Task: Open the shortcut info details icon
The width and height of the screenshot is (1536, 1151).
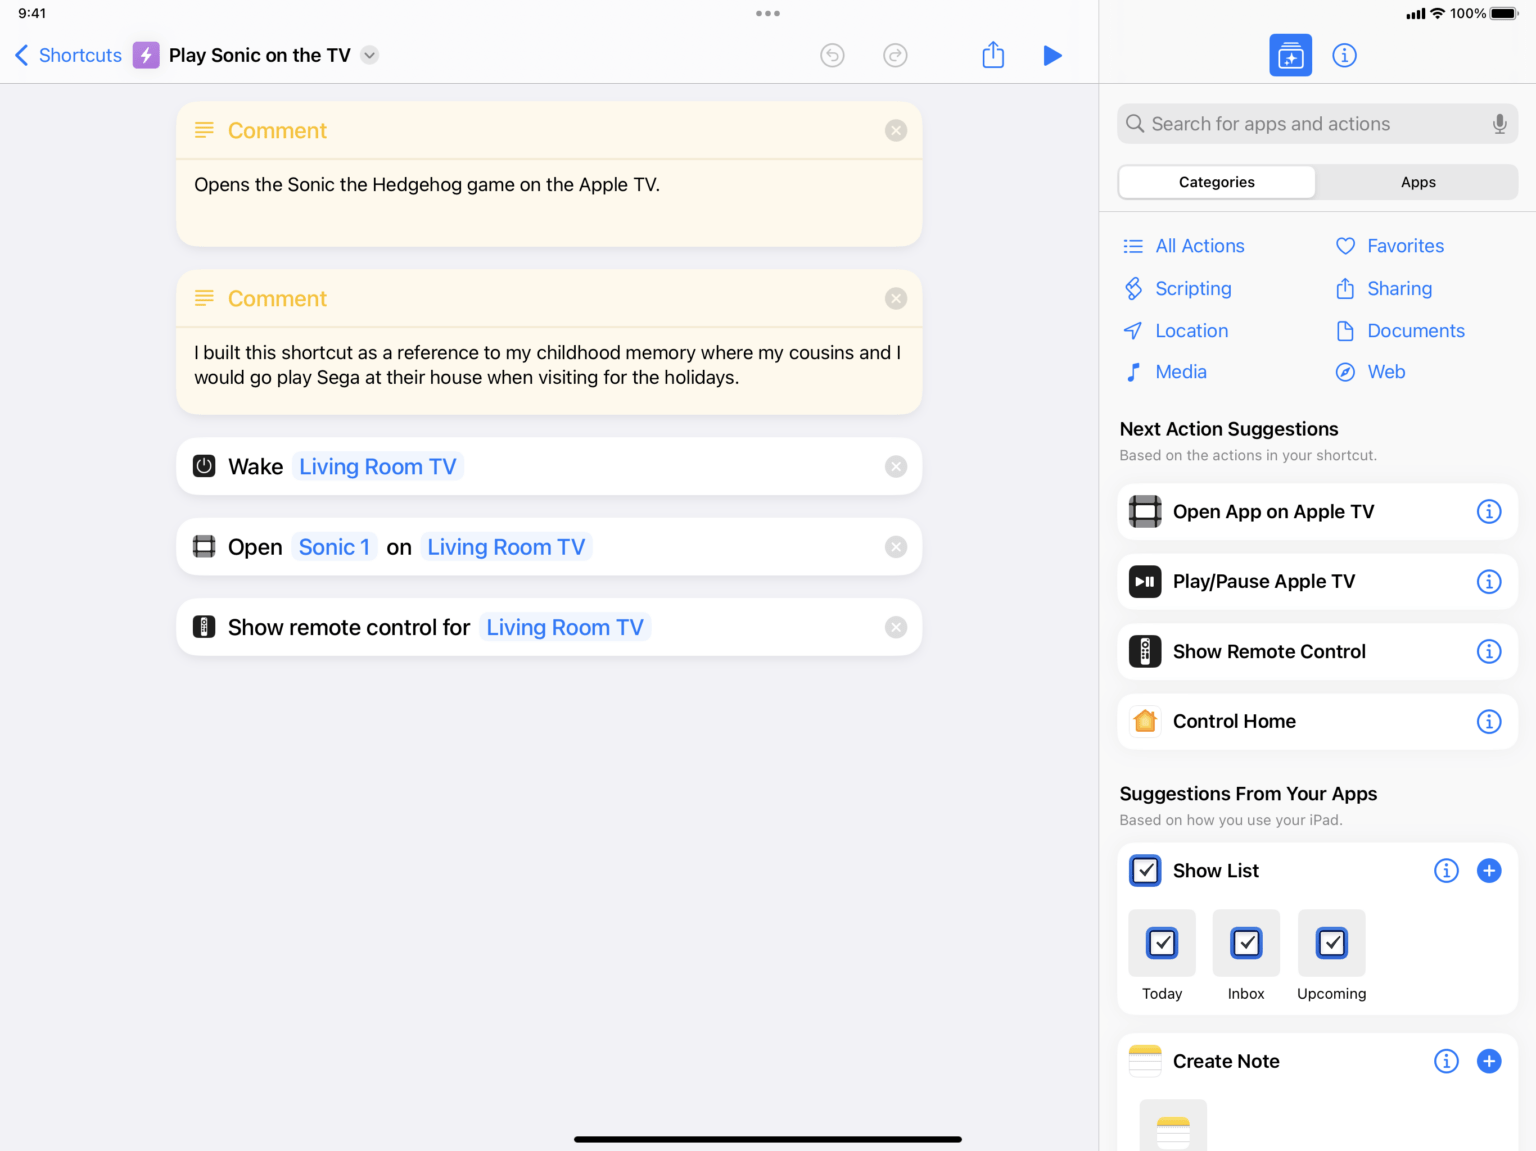Action: pyautogui.click(x=1344, y=56)
